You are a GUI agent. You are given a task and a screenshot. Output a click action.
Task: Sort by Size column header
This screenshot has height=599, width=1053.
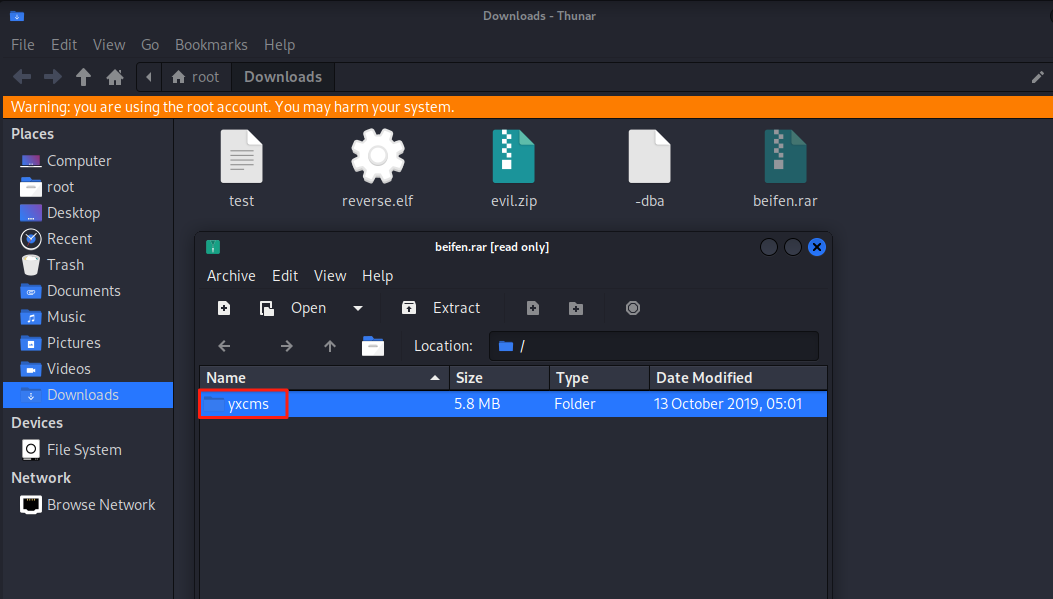coord(500,378)
